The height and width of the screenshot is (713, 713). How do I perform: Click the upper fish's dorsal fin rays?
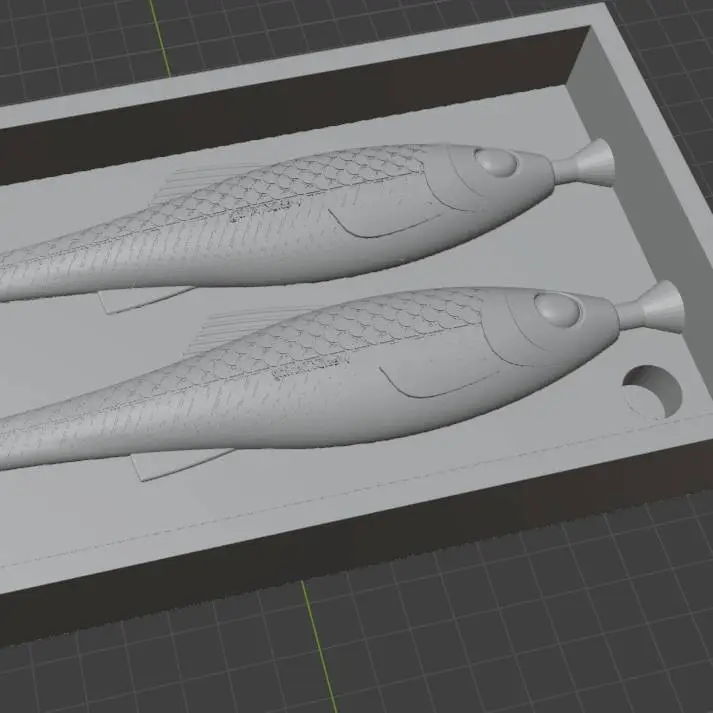click(x=205, y=184)
